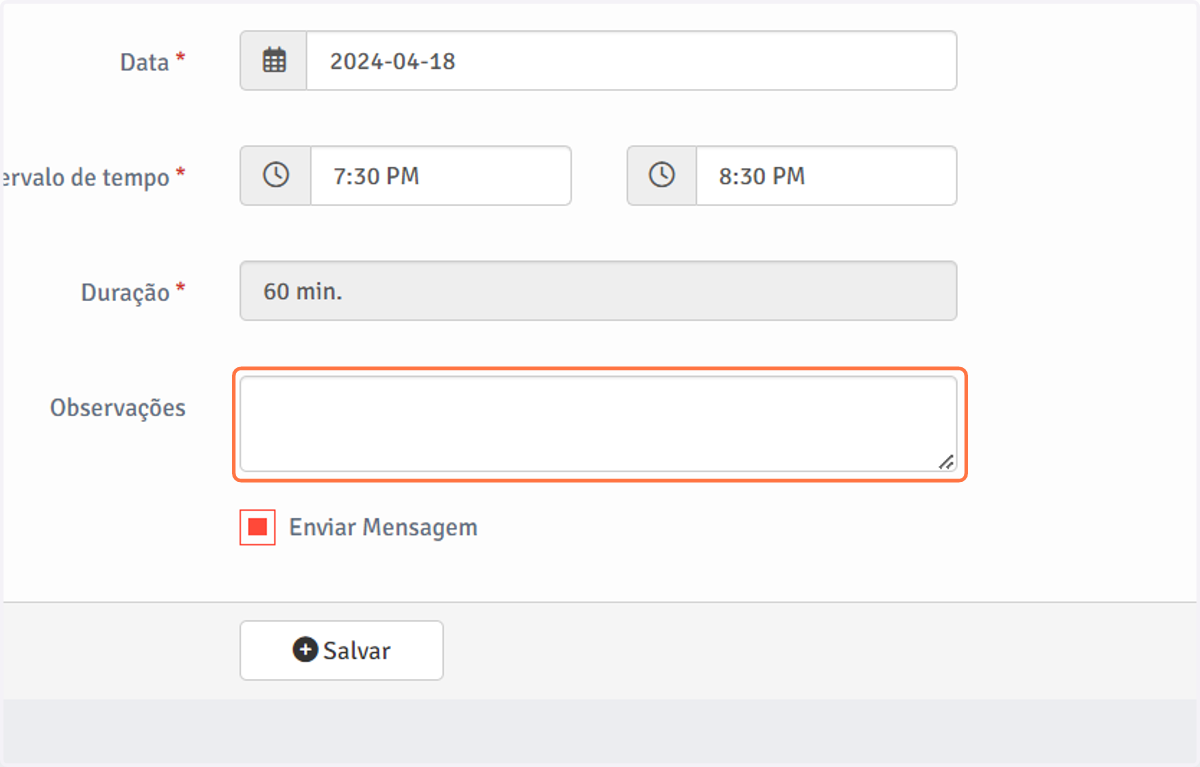
Task: Click the asterisk beside Intervalo de tempo
Action: point(180,174)
